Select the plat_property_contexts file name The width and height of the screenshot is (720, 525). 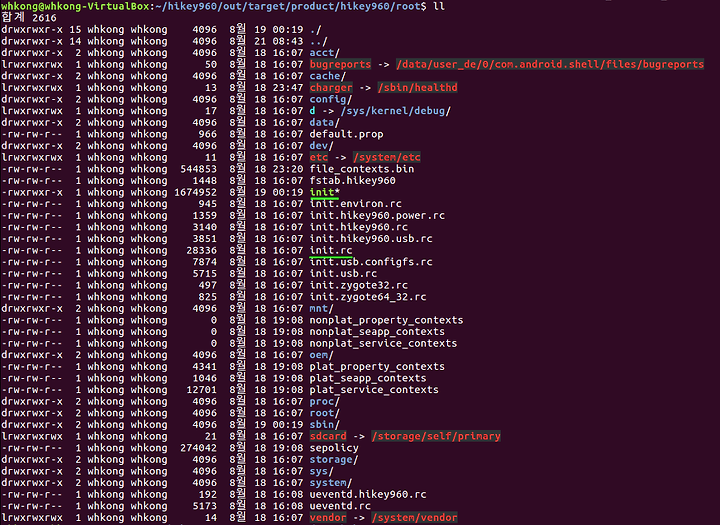pyautogui.click(x=377, y=367)
